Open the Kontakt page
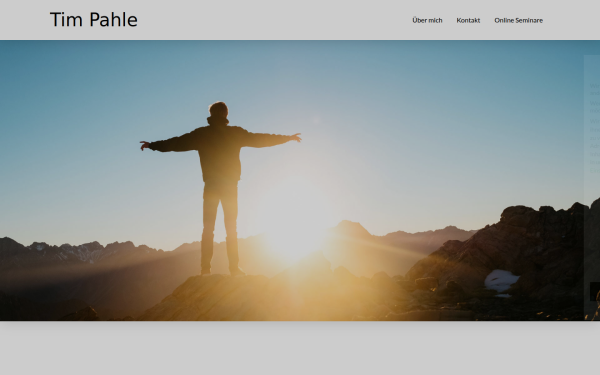 point(468,20)
